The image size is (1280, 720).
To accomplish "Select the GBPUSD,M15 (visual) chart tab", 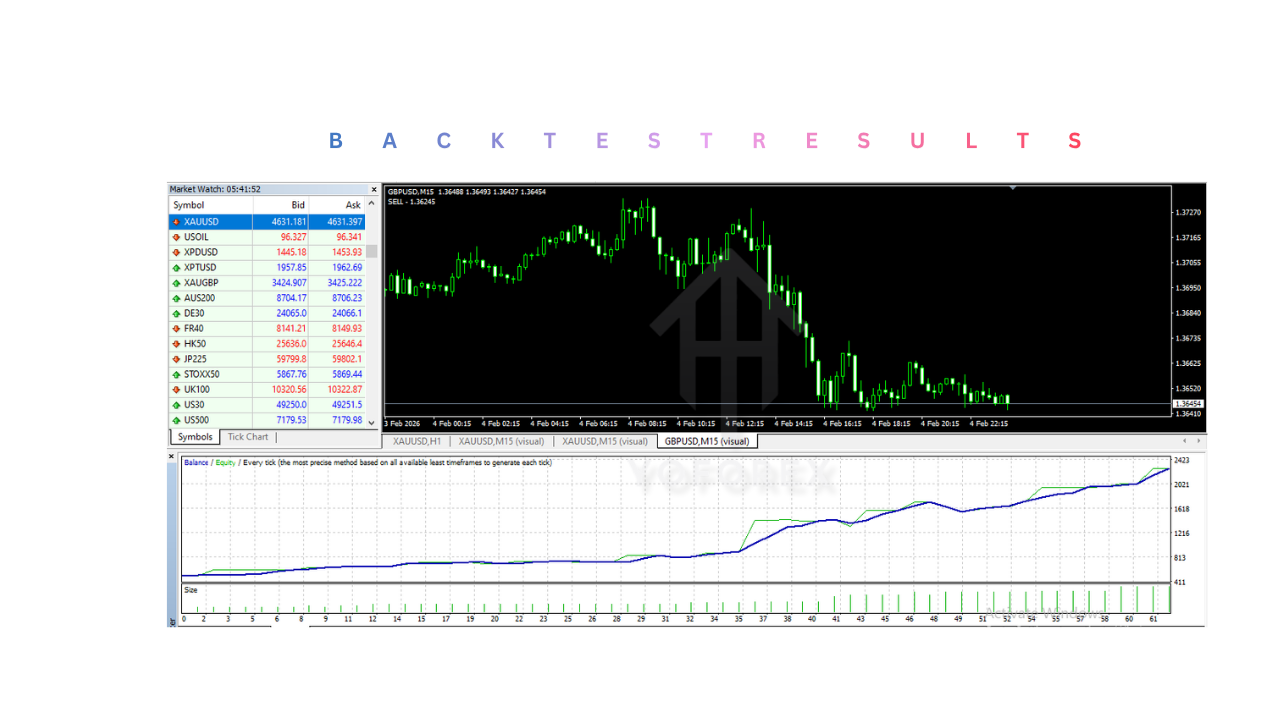I will (x=707, y=441).
